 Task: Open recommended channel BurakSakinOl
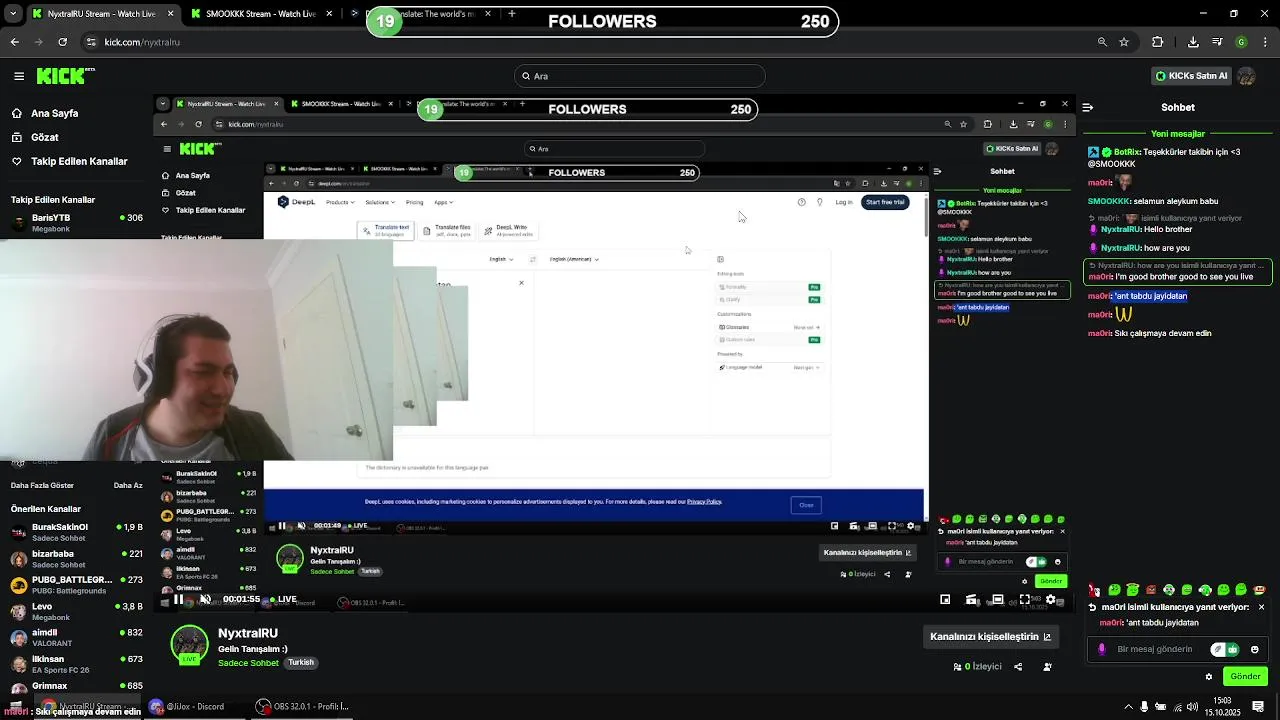click(77, 532)
